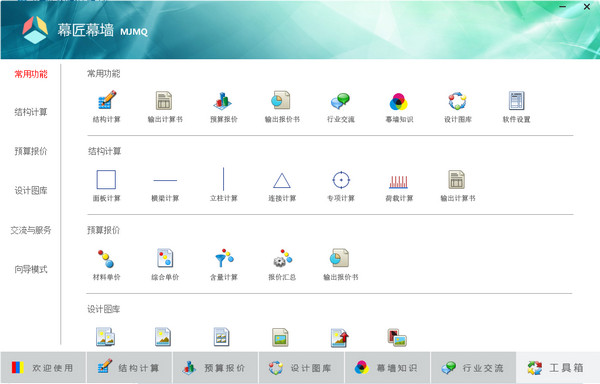600x384 pixels.
Task: Select 结构计算 in left sidebar
Action: click(31, 112)
